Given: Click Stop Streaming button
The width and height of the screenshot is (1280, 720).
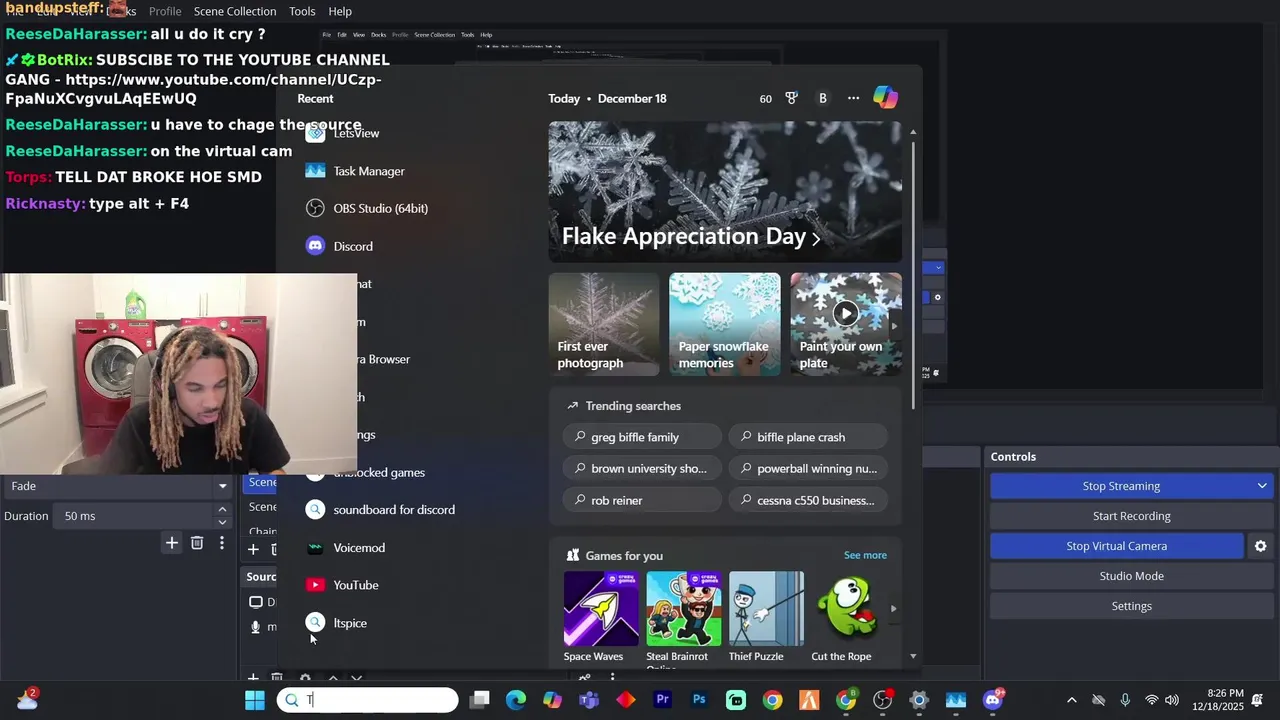Looking at the screenshot, I should [x=1121, y=486].
